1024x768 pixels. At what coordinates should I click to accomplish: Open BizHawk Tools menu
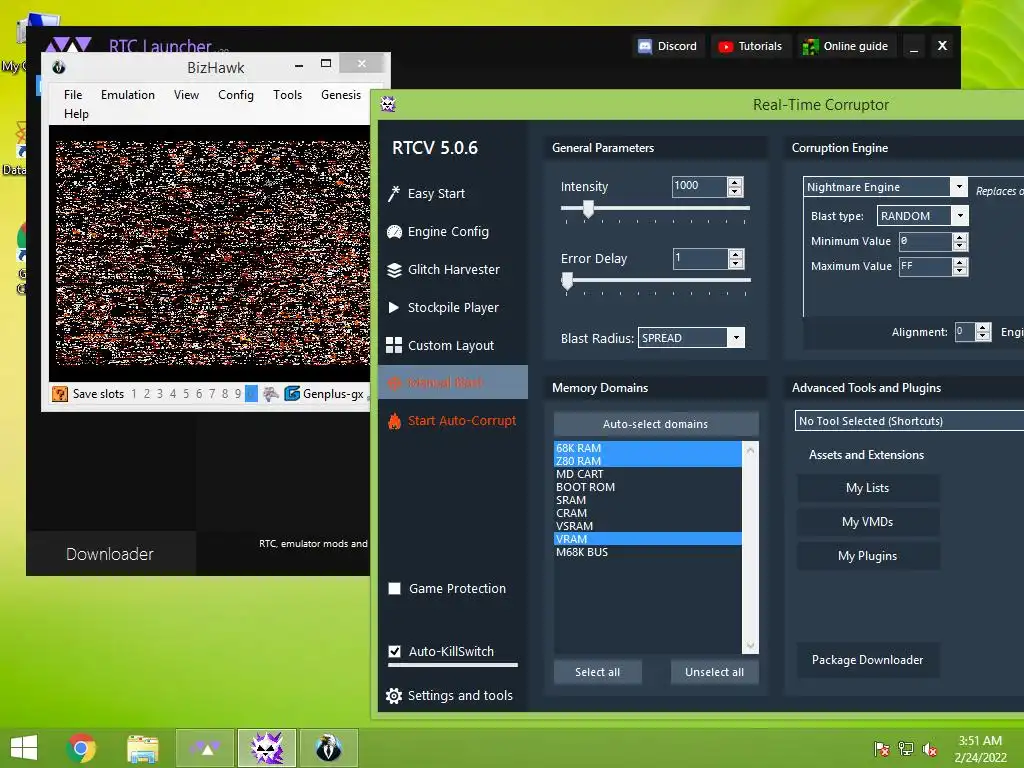point(287,95)
